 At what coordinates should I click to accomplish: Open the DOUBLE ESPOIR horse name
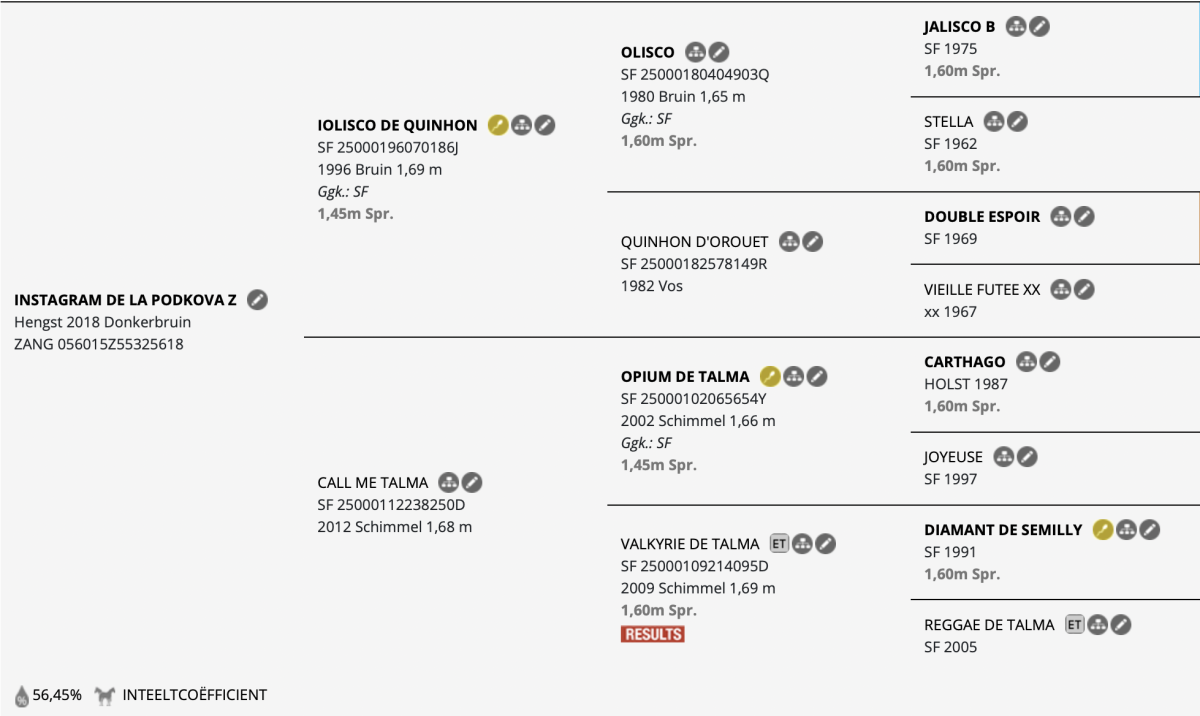[982, 217]
